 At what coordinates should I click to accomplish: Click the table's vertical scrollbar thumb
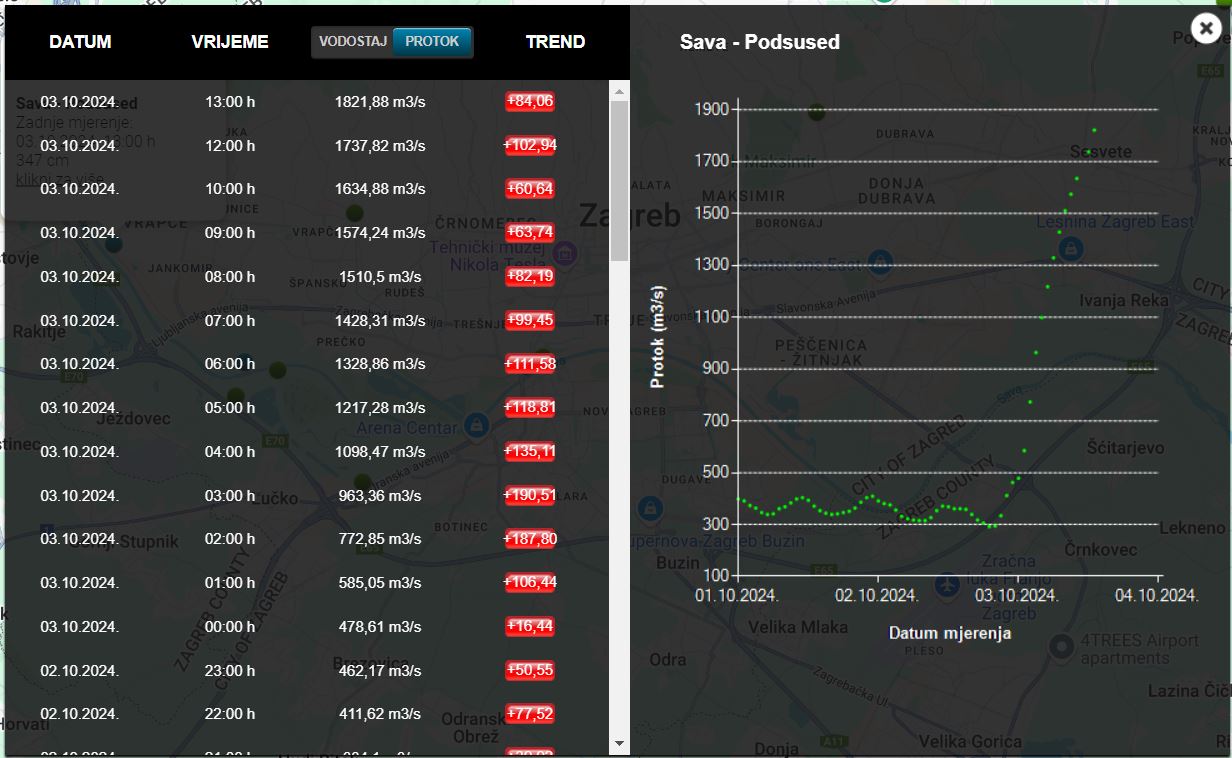pos(619,180)
